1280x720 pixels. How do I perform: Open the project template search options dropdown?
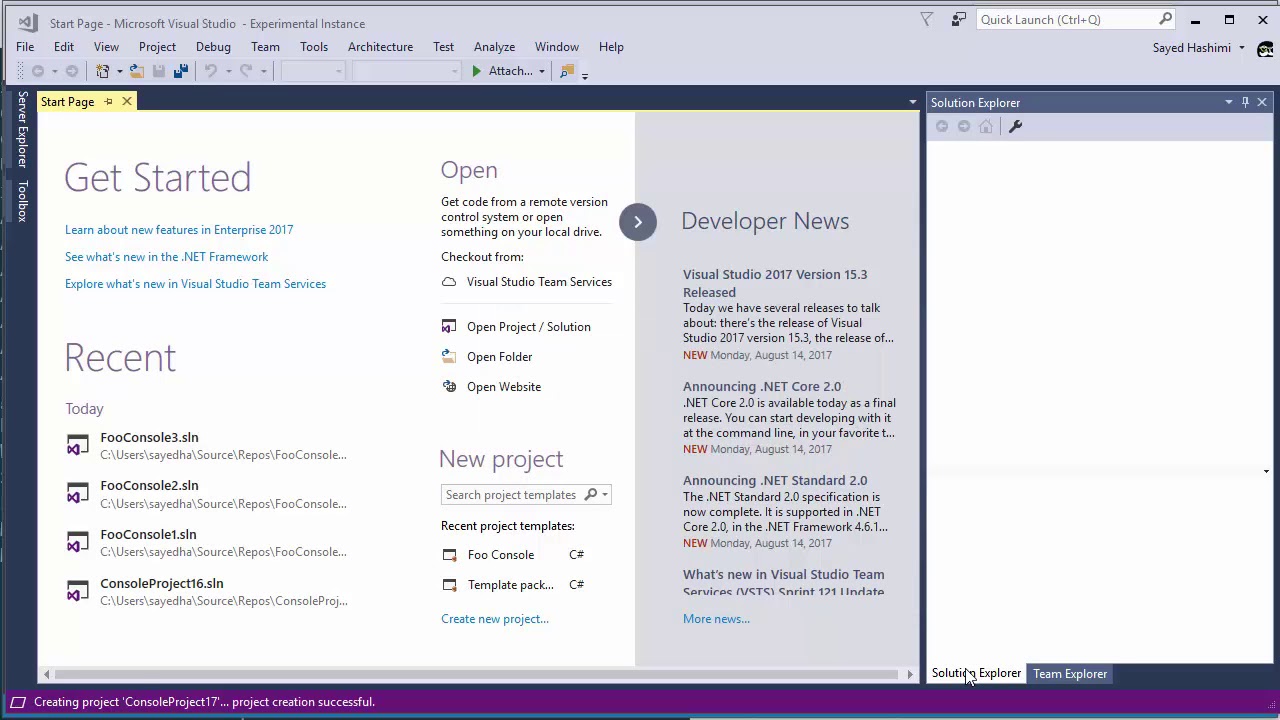[x=604, y=495]
